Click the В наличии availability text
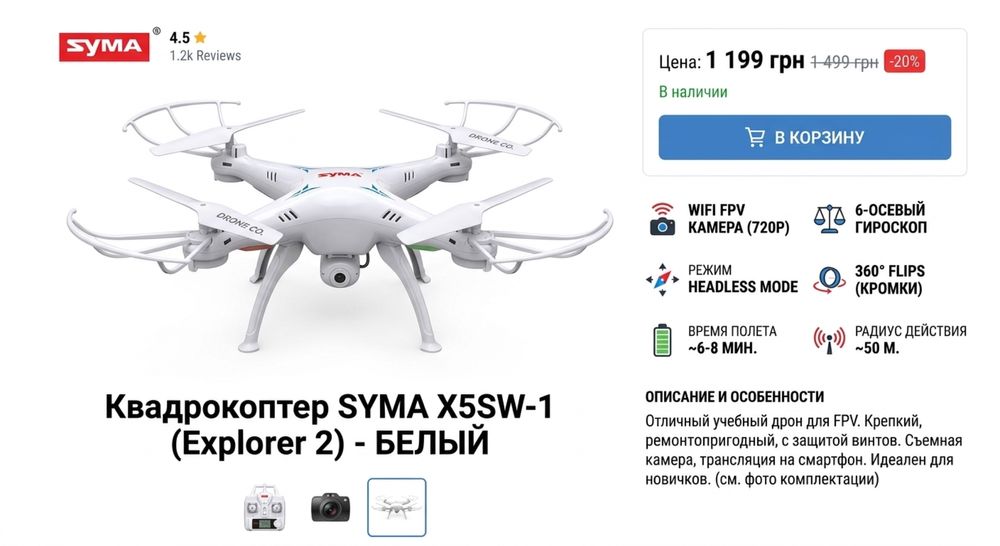1000x546 pixels. 693,92
